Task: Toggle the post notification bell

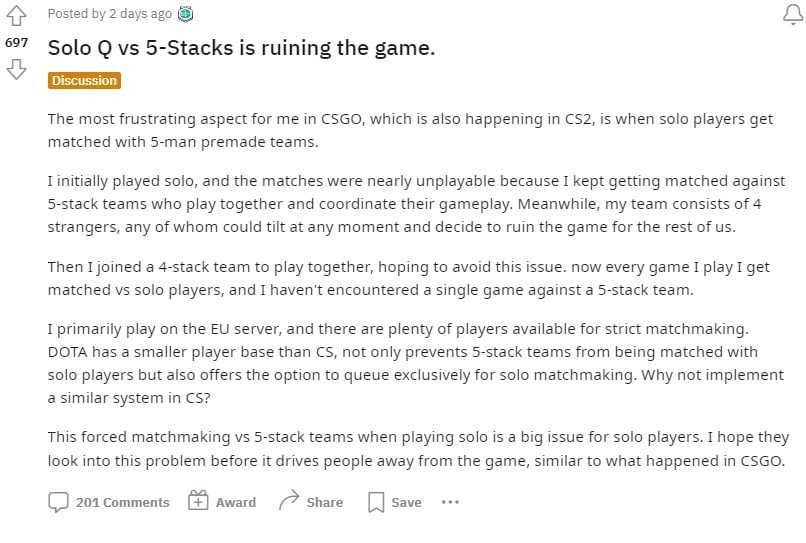Action: [x=793, y=14]
